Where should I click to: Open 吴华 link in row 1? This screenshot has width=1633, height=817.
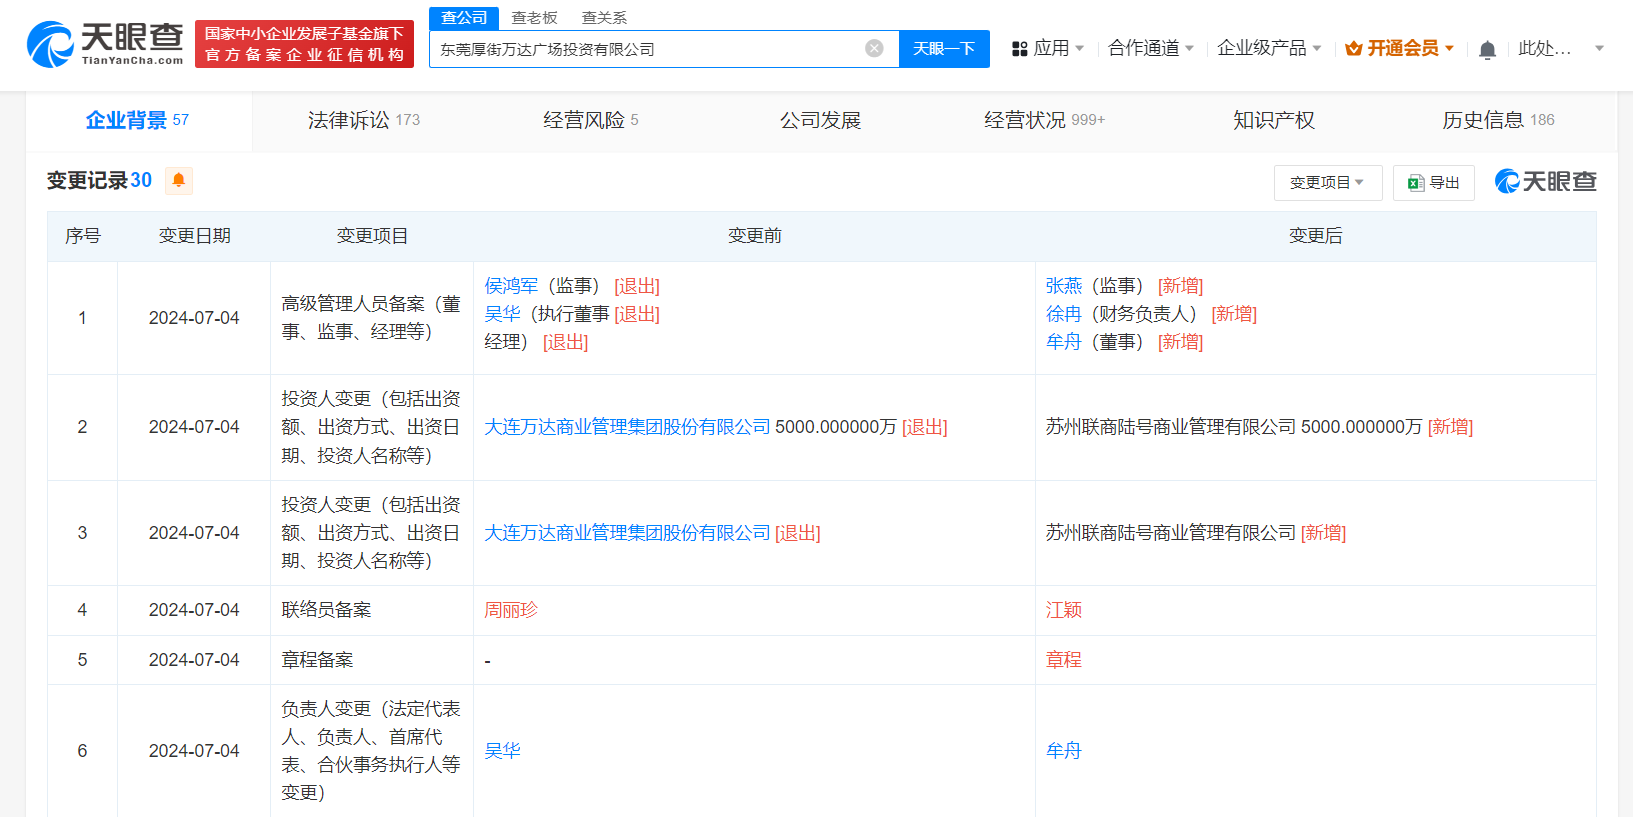(x=502, y=314)
